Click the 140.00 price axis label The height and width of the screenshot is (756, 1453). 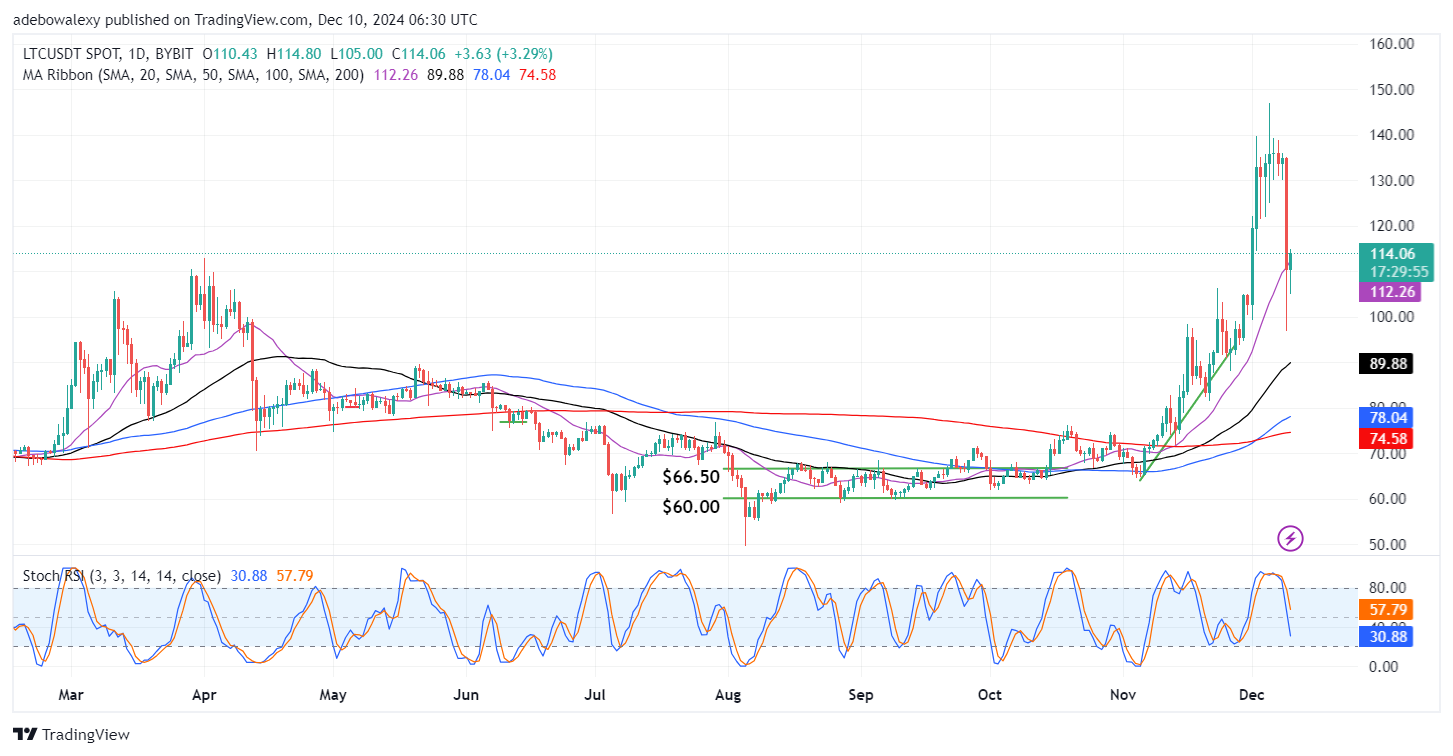pos(1391,135)
